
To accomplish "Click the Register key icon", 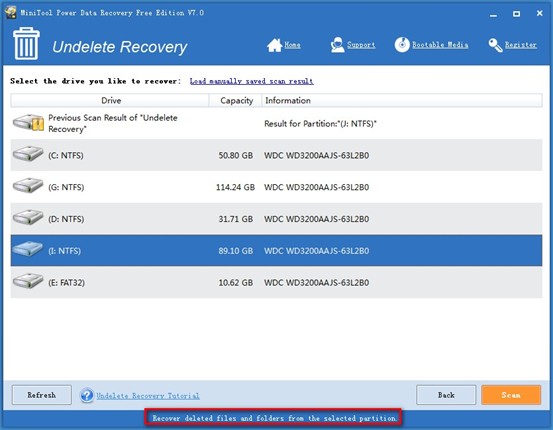I will click(496, 45).
